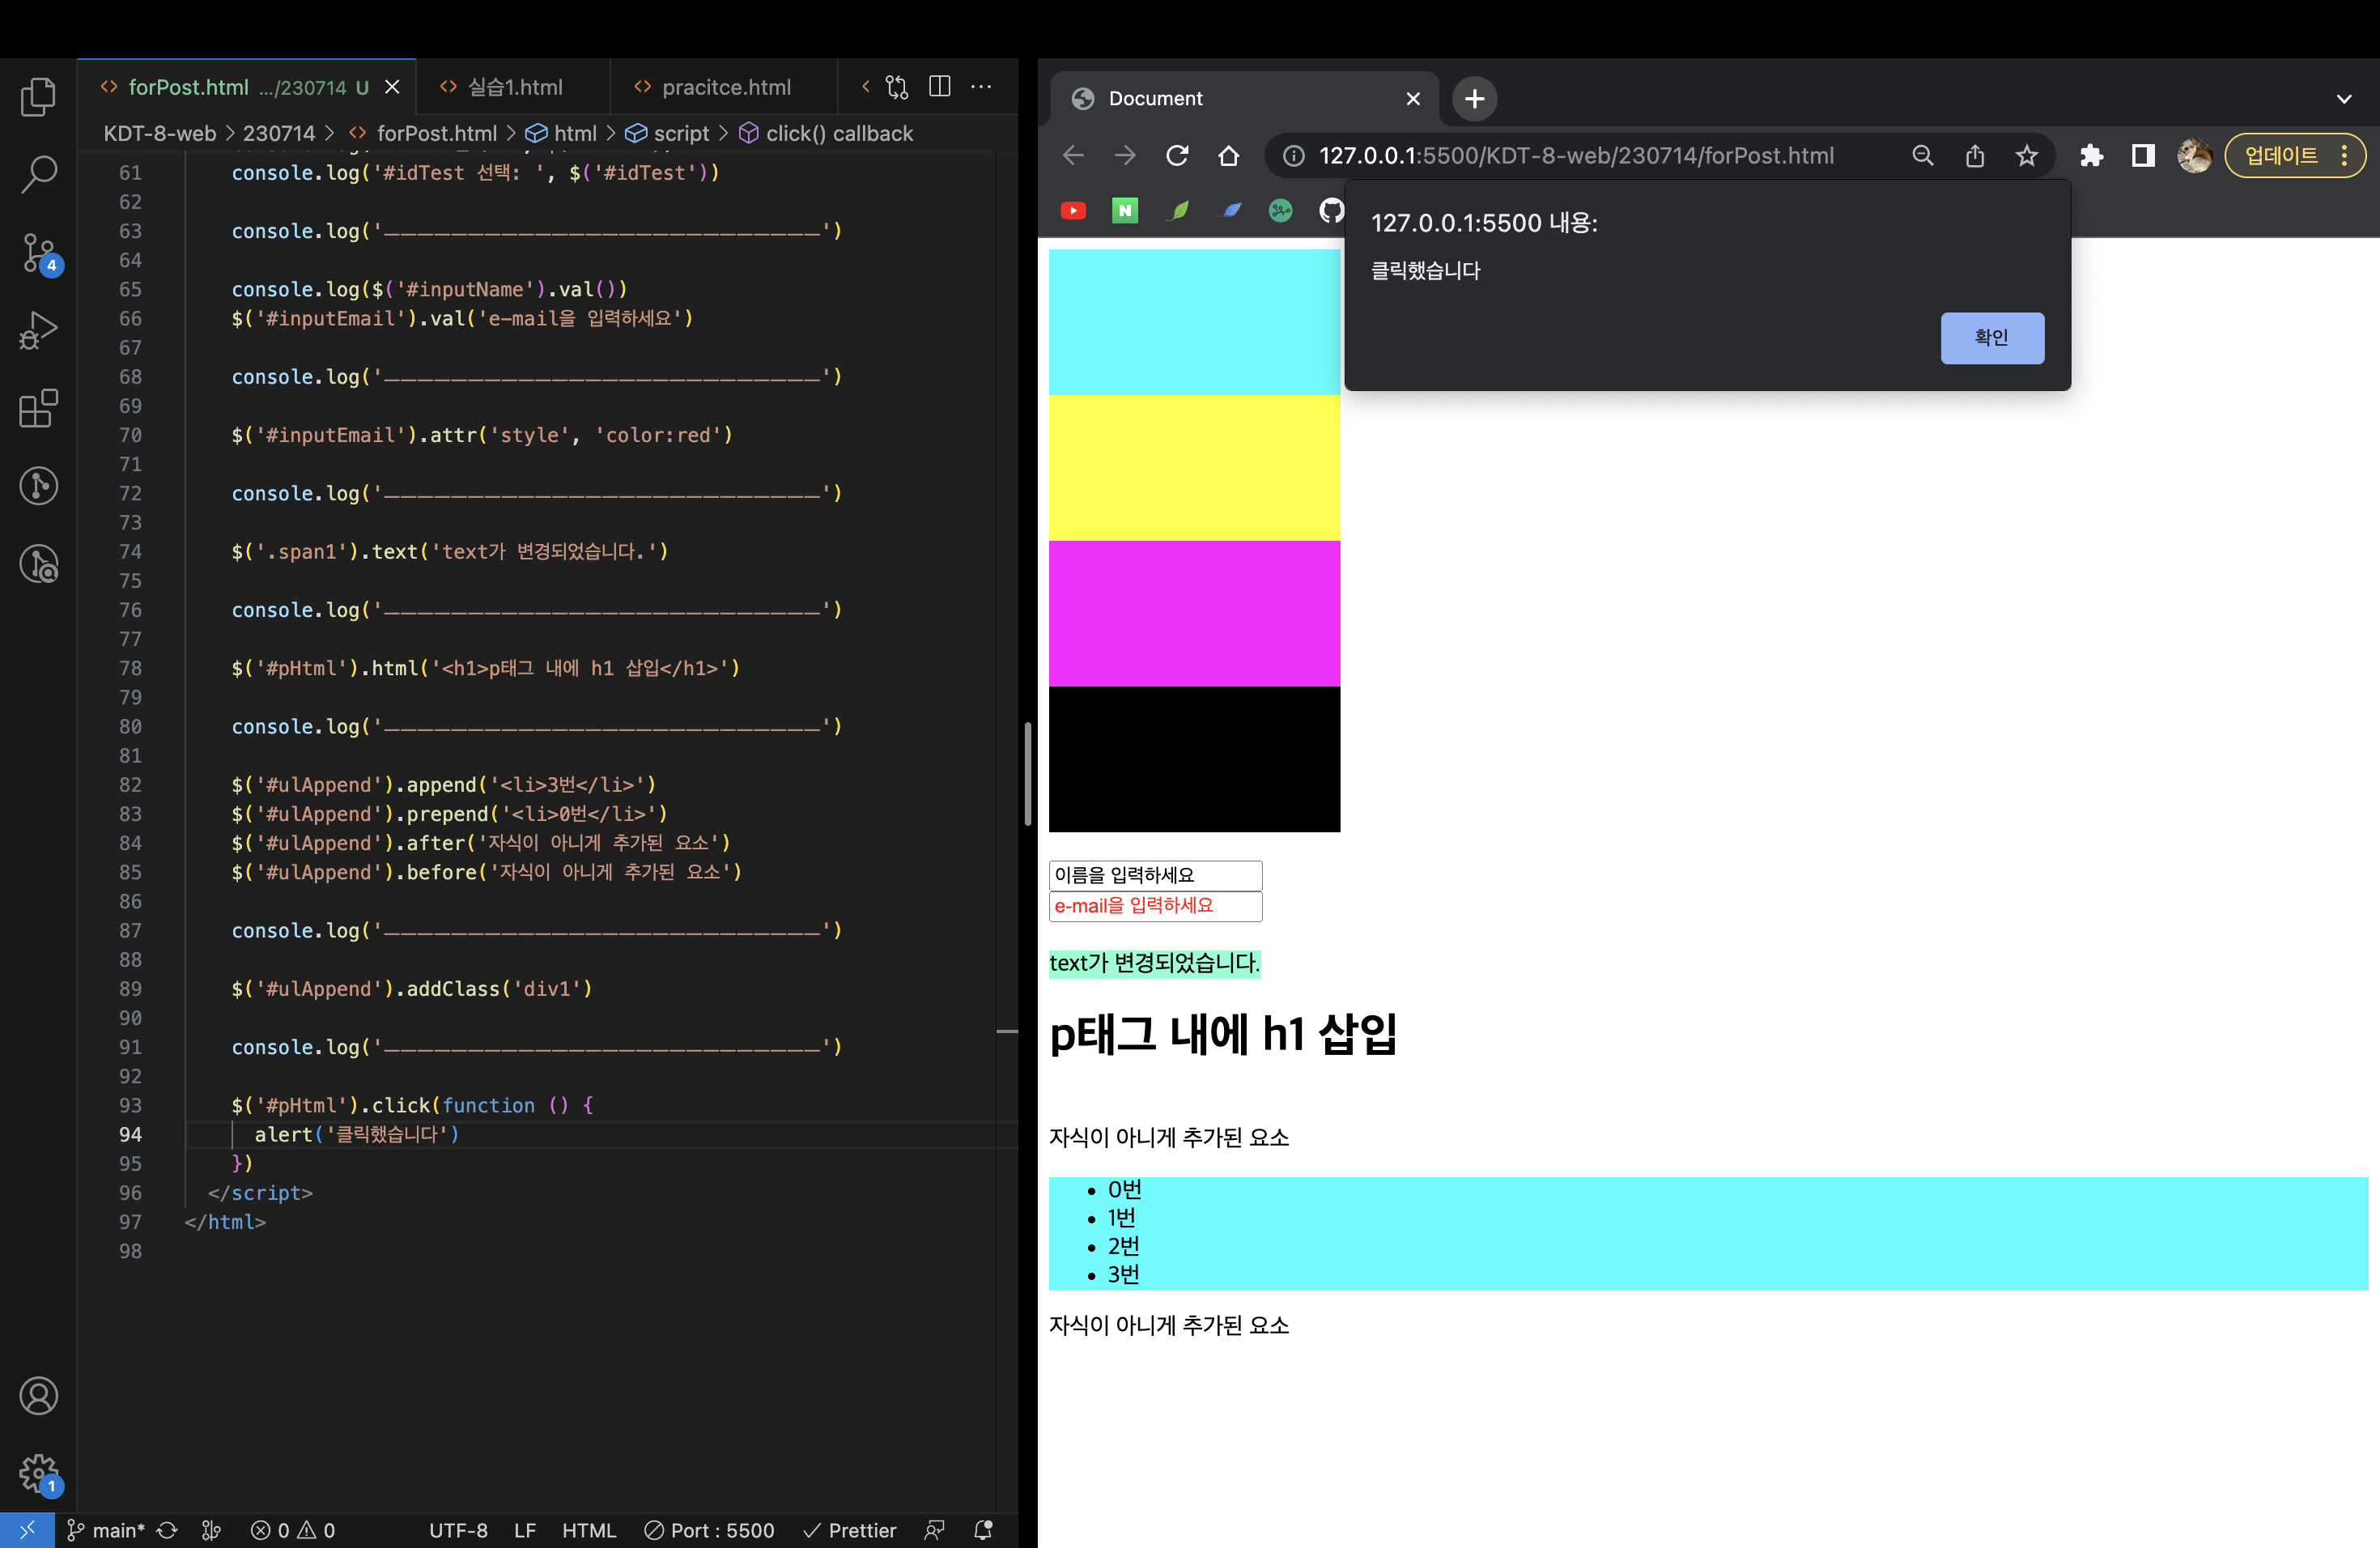
Task: Open the zoom magnifier in address bar
Action: pos(1922,155)
